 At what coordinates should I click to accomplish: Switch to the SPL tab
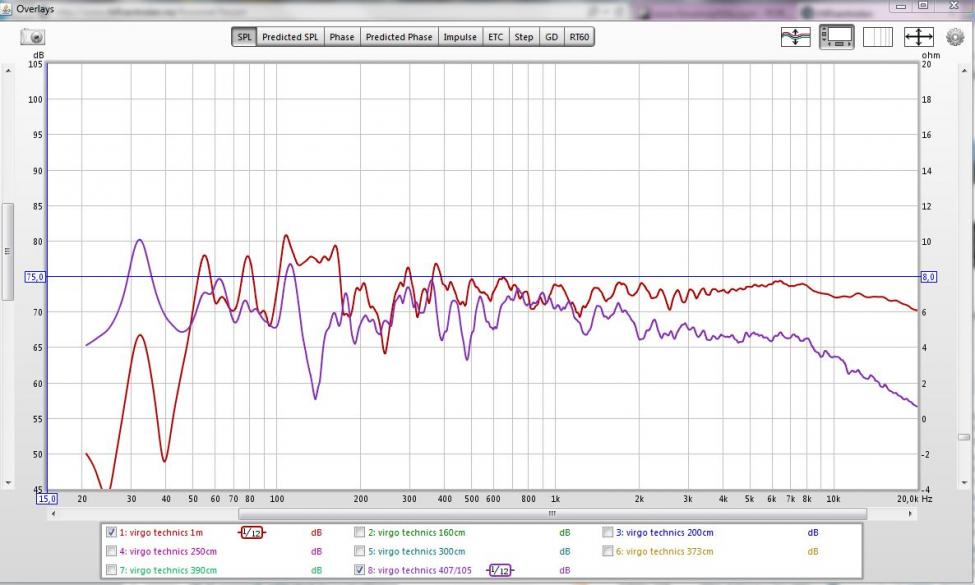click(x=244, y=37)
